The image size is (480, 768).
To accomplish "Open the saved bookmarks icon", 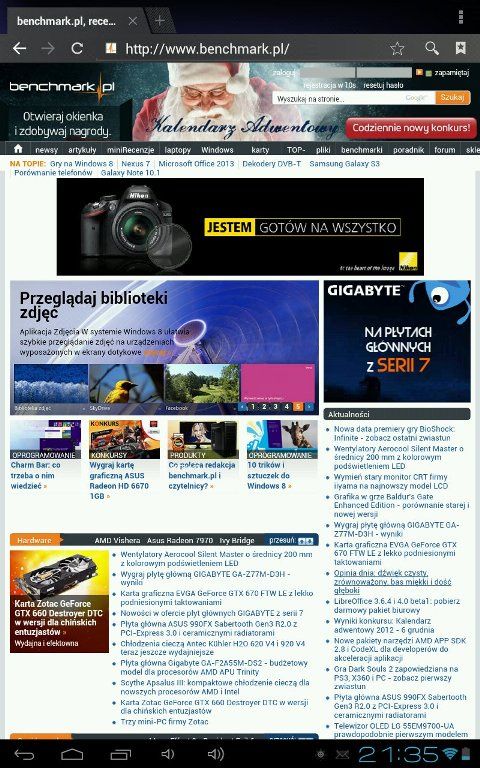I will pyautogui.click(x=460, y=48).
